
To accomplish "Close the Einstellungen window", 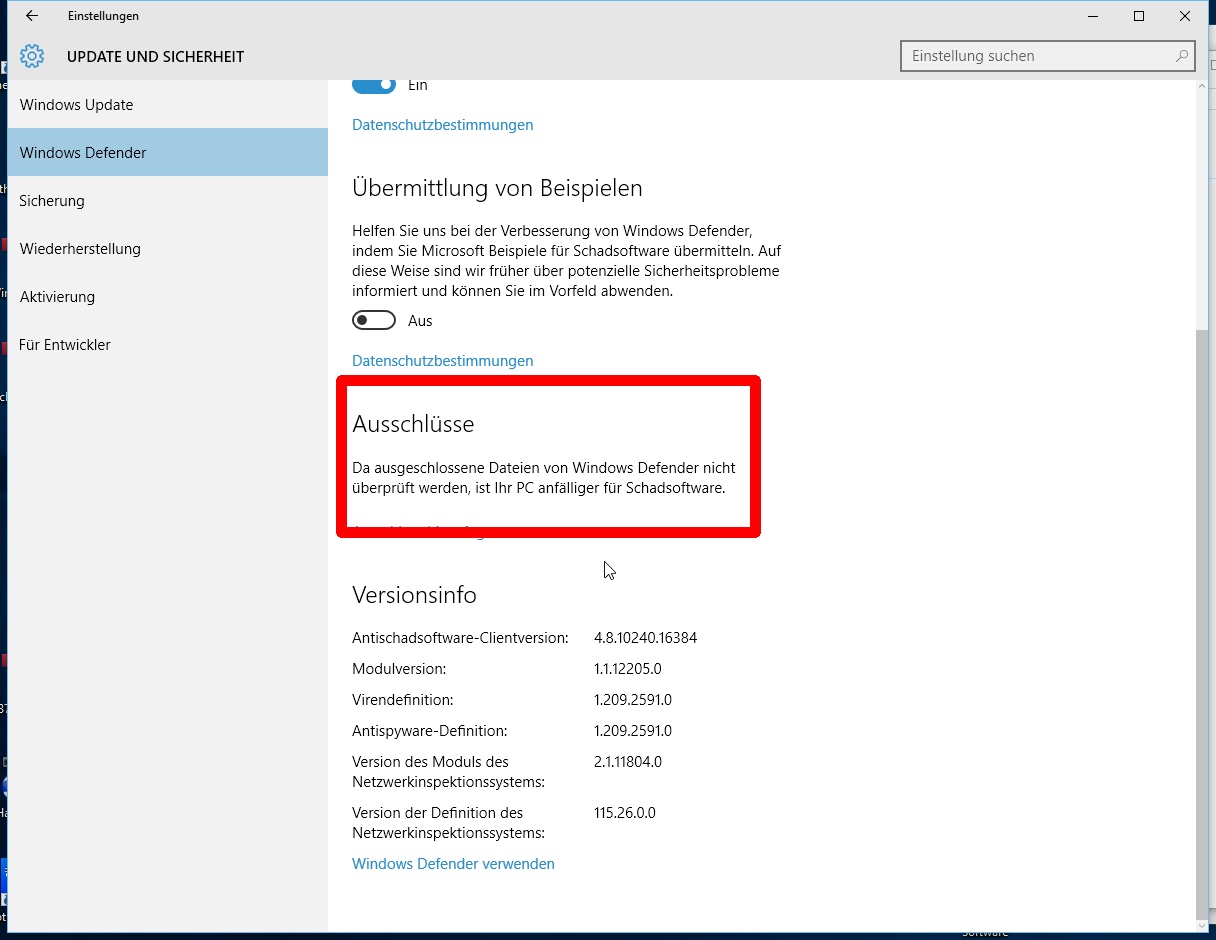I will point(1185,16).
